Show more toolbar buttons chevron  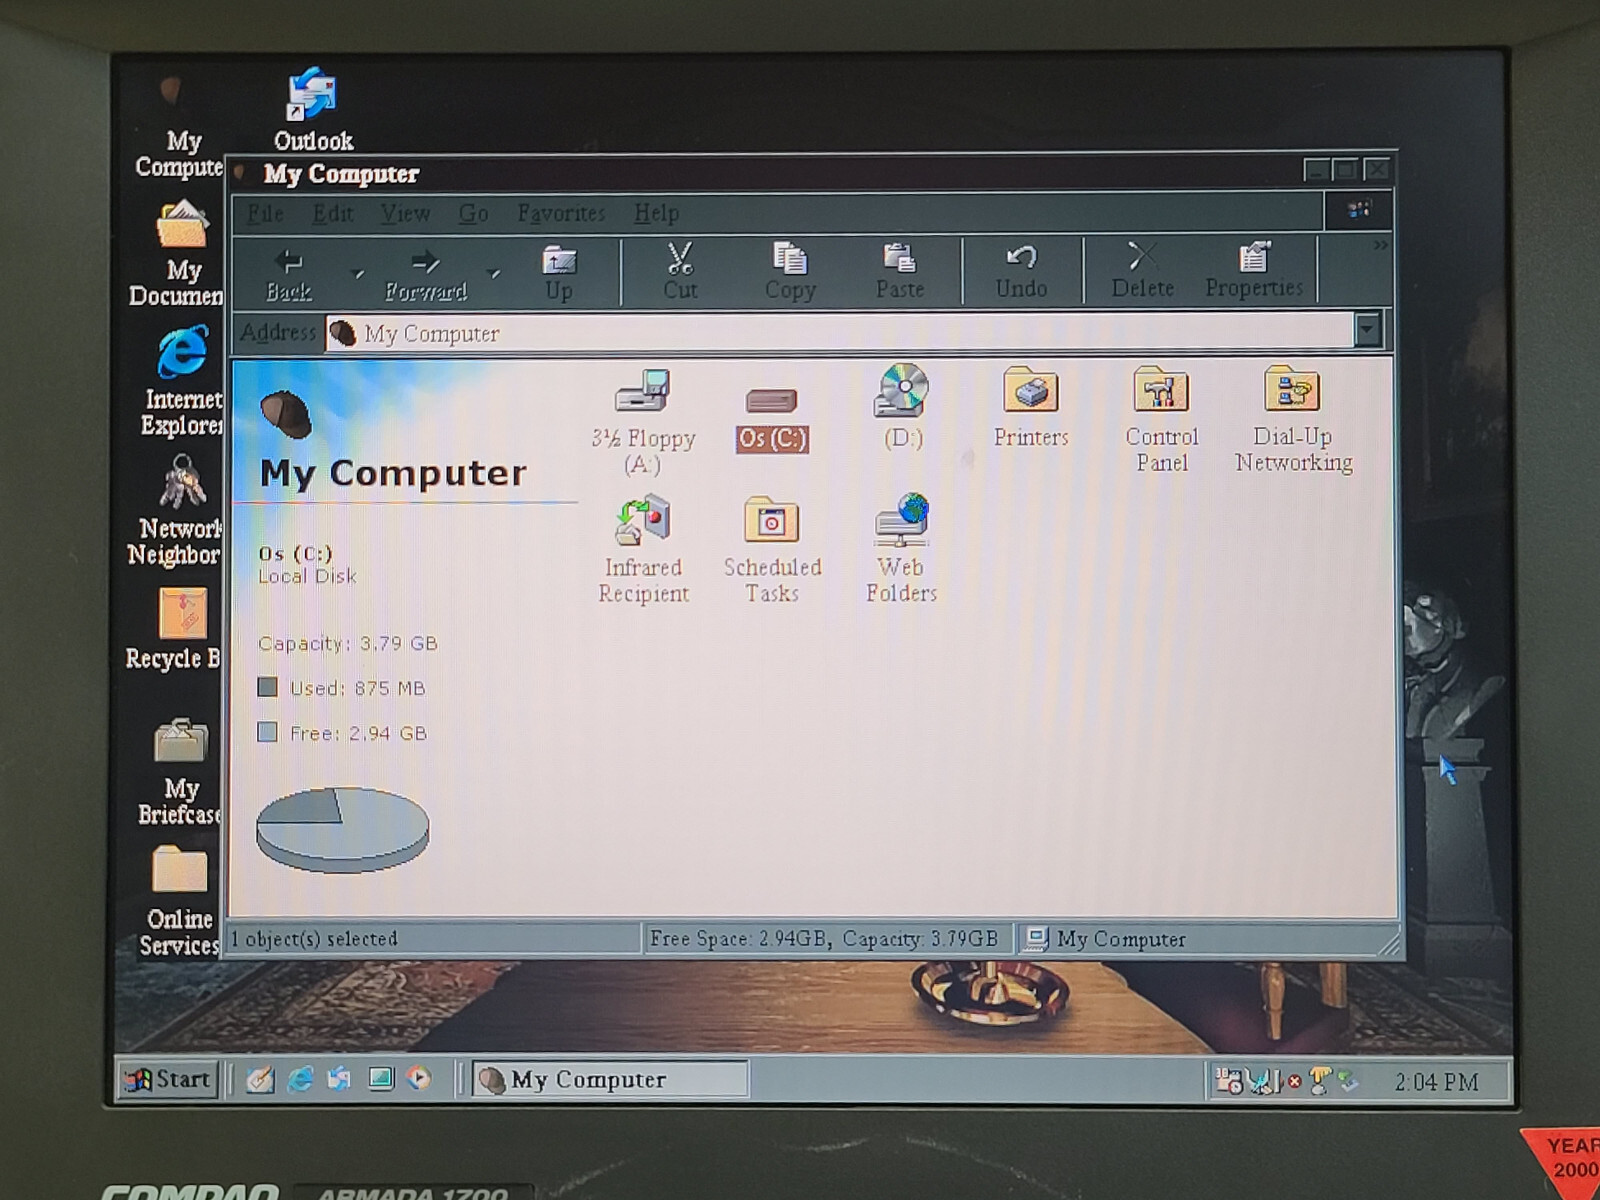(1380, 246)
